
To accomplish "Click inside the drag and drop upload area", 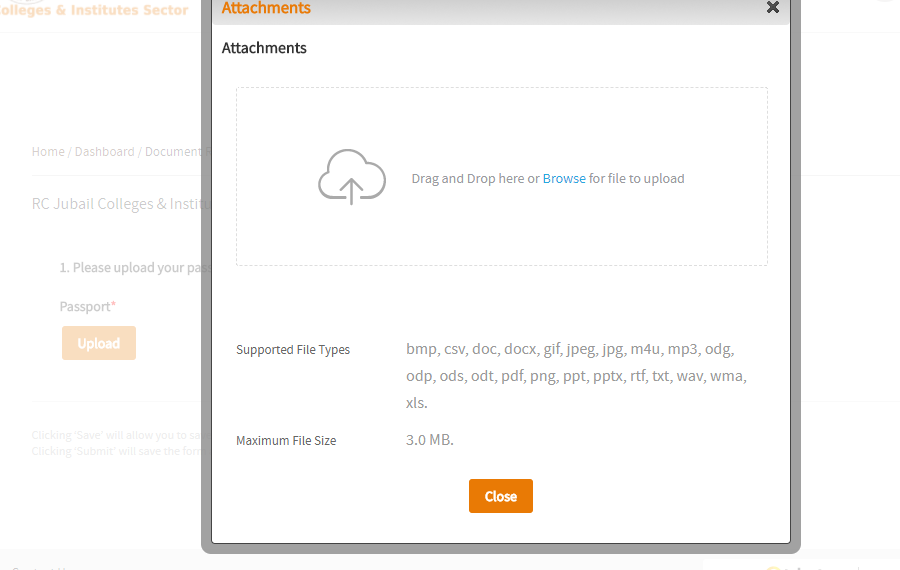I will (502, 177).
